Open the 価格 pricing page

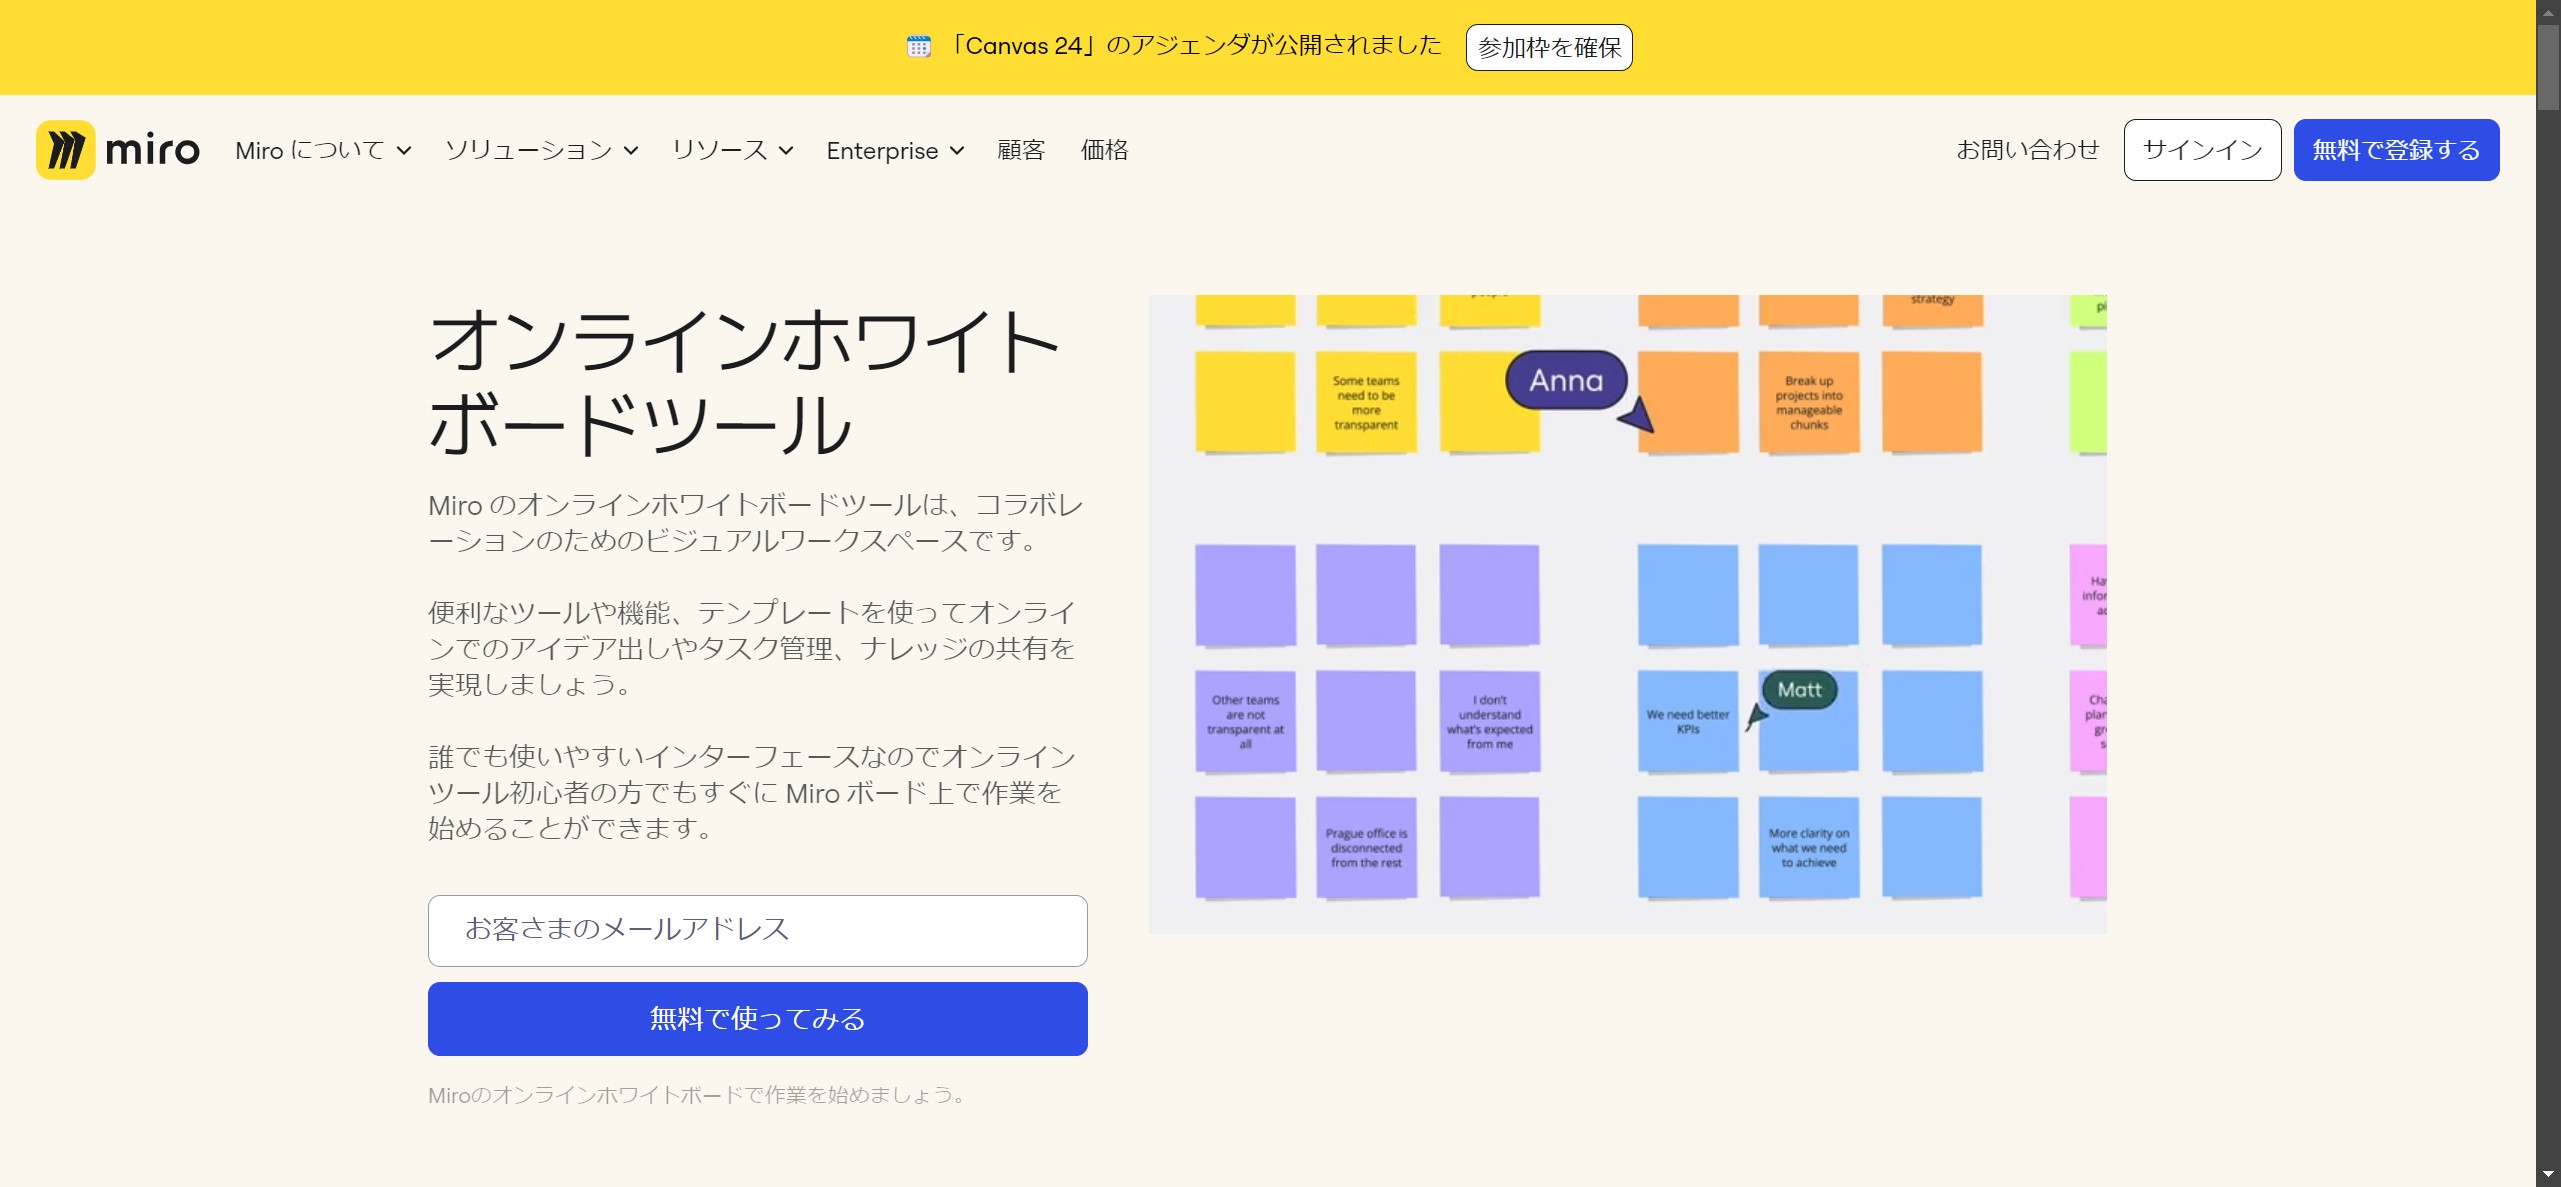(x=1105, y=150)
